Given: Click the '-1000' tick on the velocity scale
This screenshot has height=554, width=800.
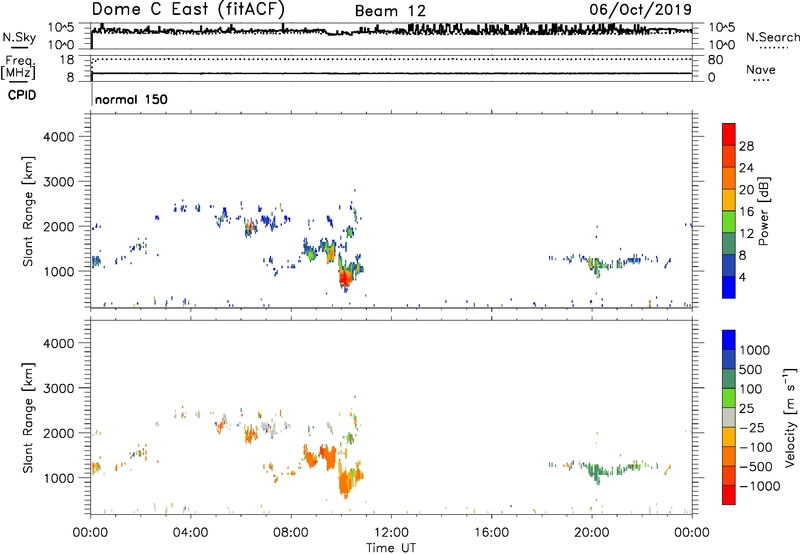Looking at the screenshot, I should pyautogui.click(x=760, y=486).
